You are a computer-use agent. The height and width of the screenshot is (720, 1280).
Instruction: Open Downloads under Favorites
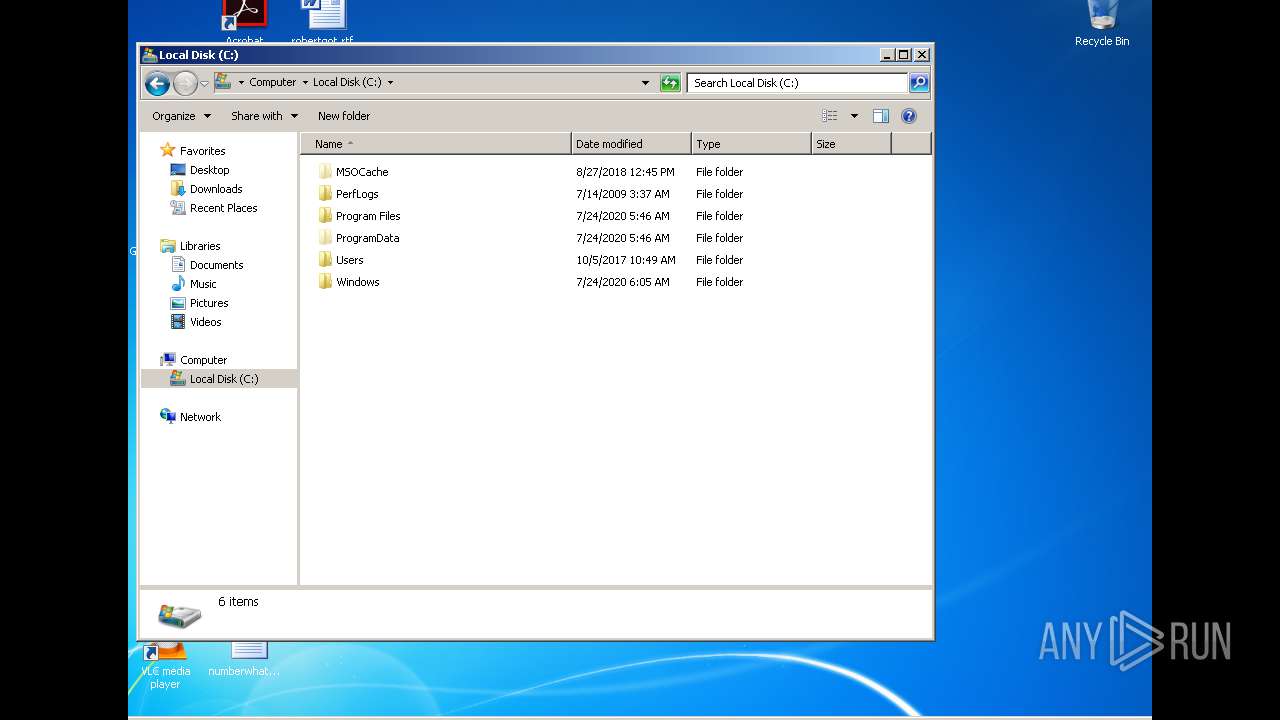click(216, 189)
